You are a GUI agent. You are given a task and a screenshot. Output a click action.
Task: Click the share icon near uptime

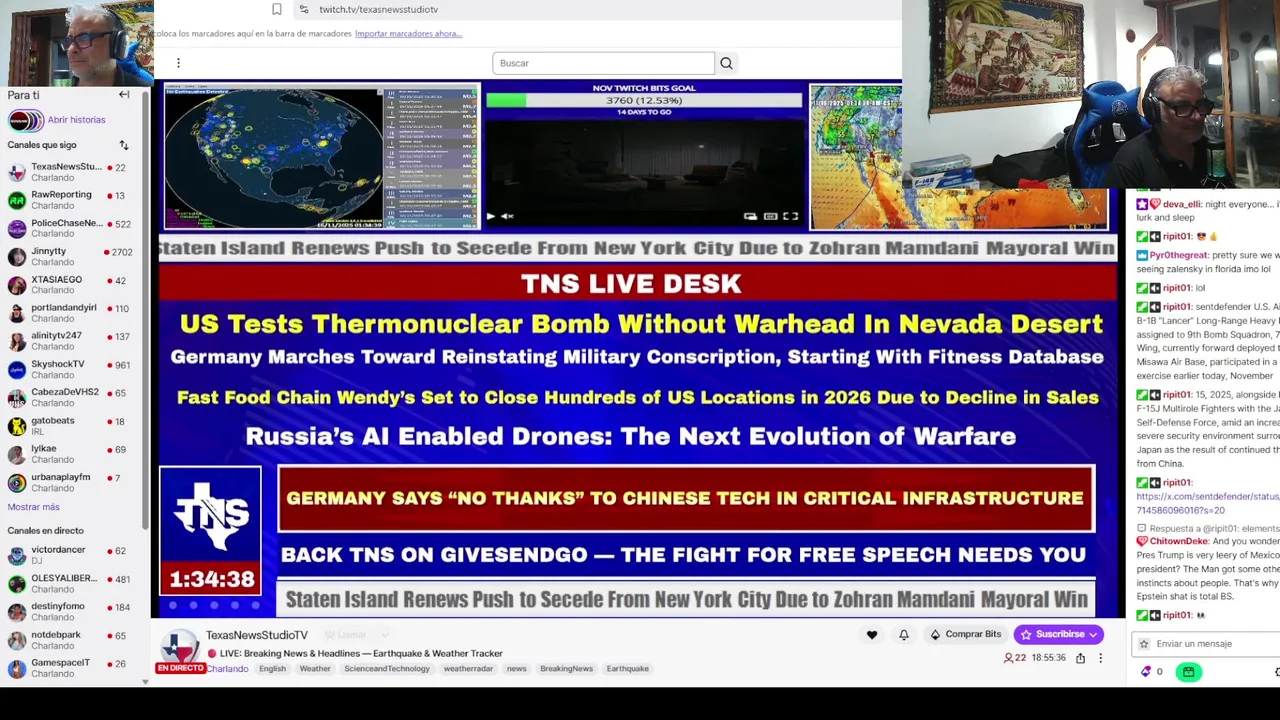click(x=1080, y=658)
